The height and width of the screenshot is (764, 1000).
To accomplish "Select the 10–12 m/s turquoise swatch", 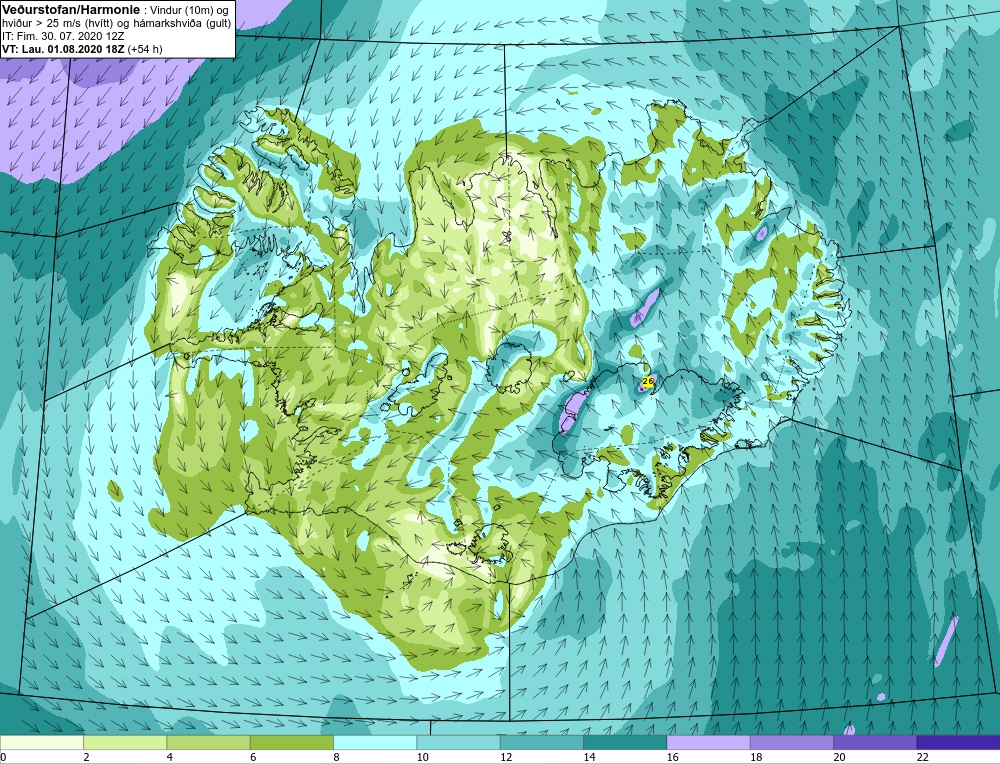I will point(458,743).
